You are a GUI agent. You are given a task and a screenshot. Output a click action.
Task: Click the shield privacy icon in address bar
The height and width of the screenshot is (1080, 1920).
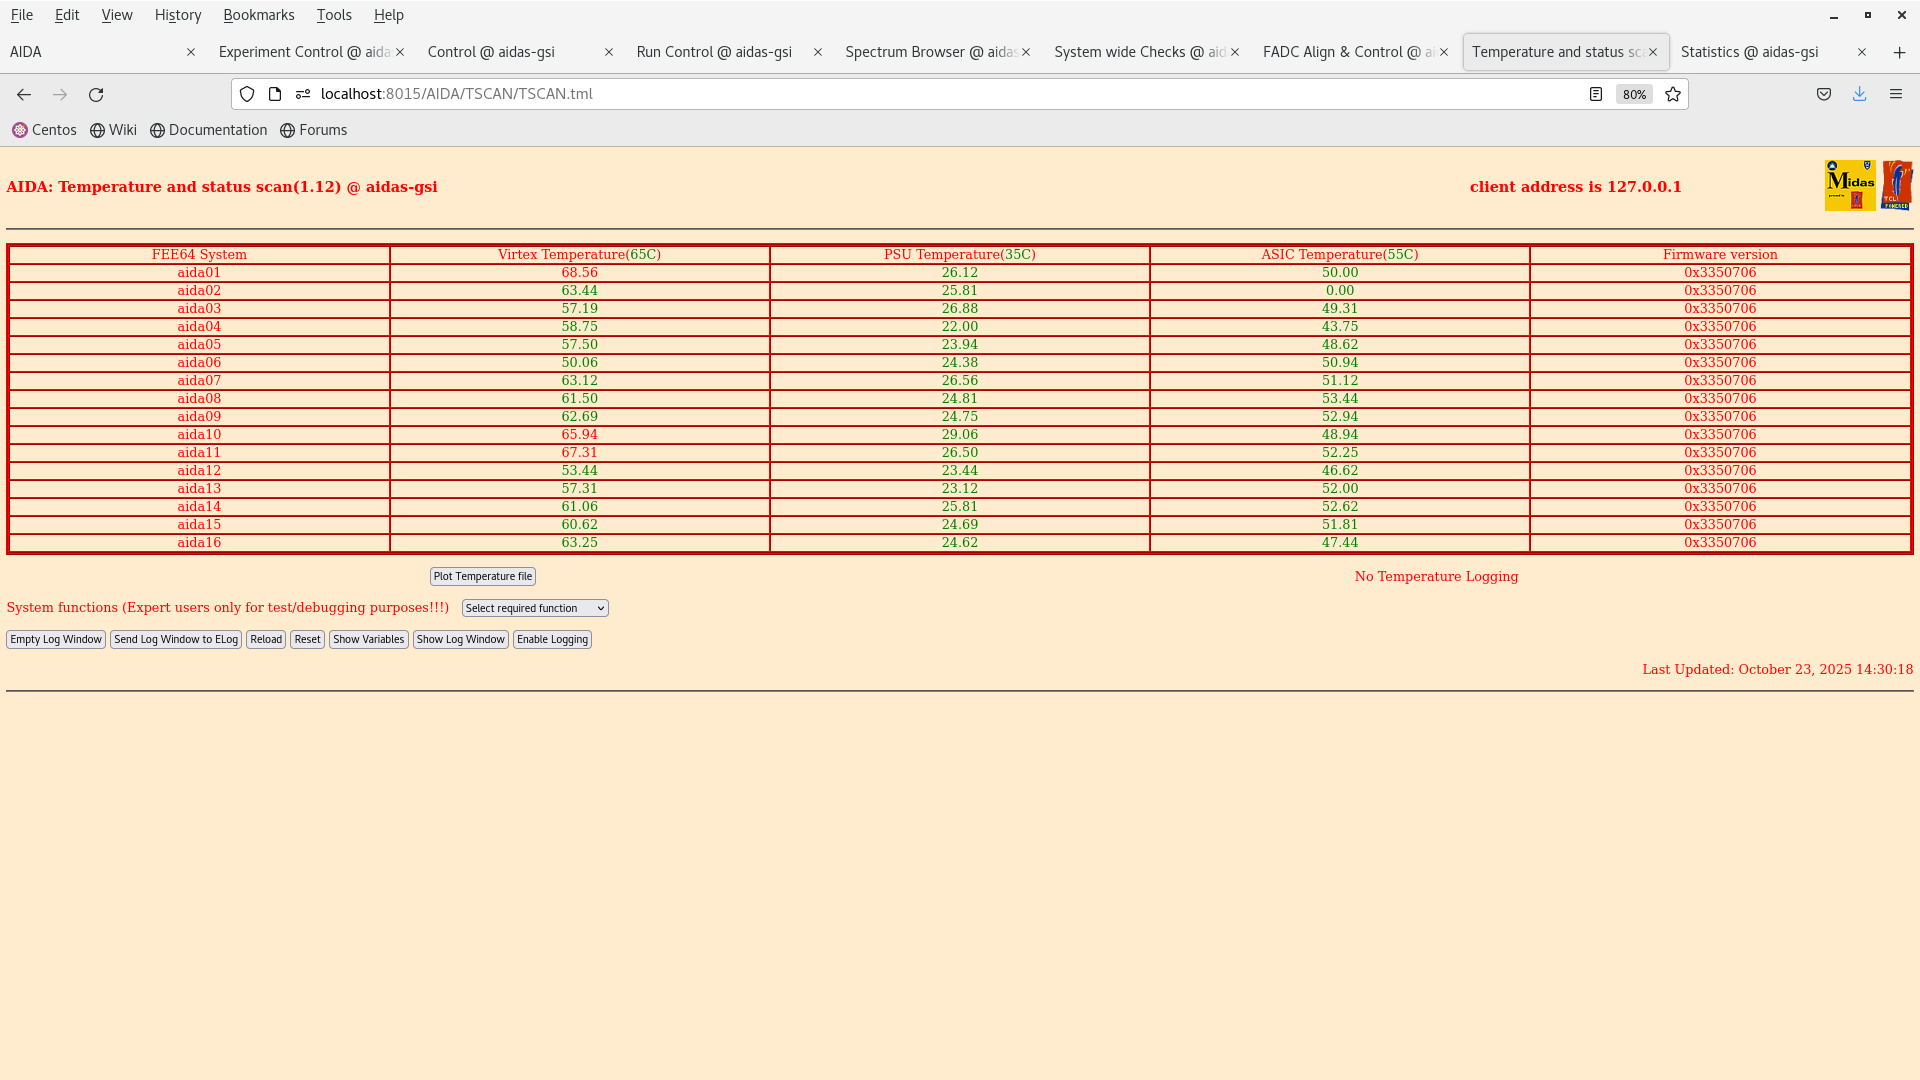point(247,94)
